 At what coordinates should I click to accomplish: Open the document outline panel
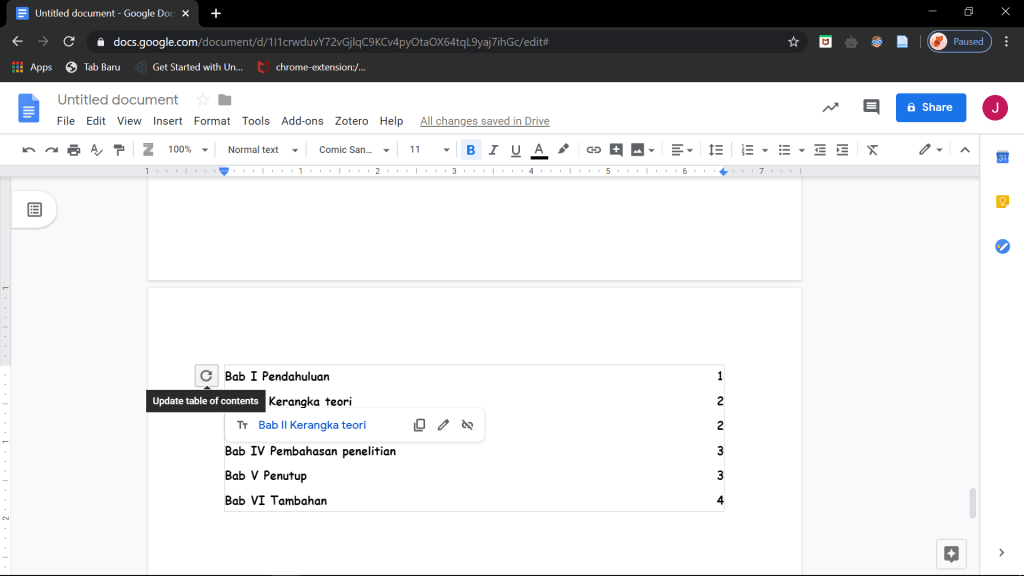coord(35,209)
